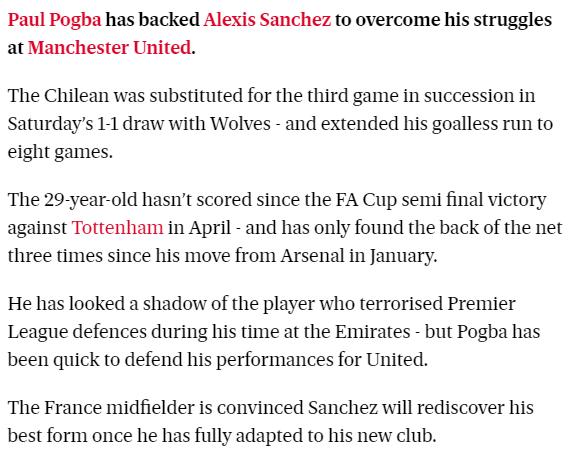The image size is (570, 469).
Task: Click the unlinked Pogba in the fourth paragraph
Action: (482, 332)
